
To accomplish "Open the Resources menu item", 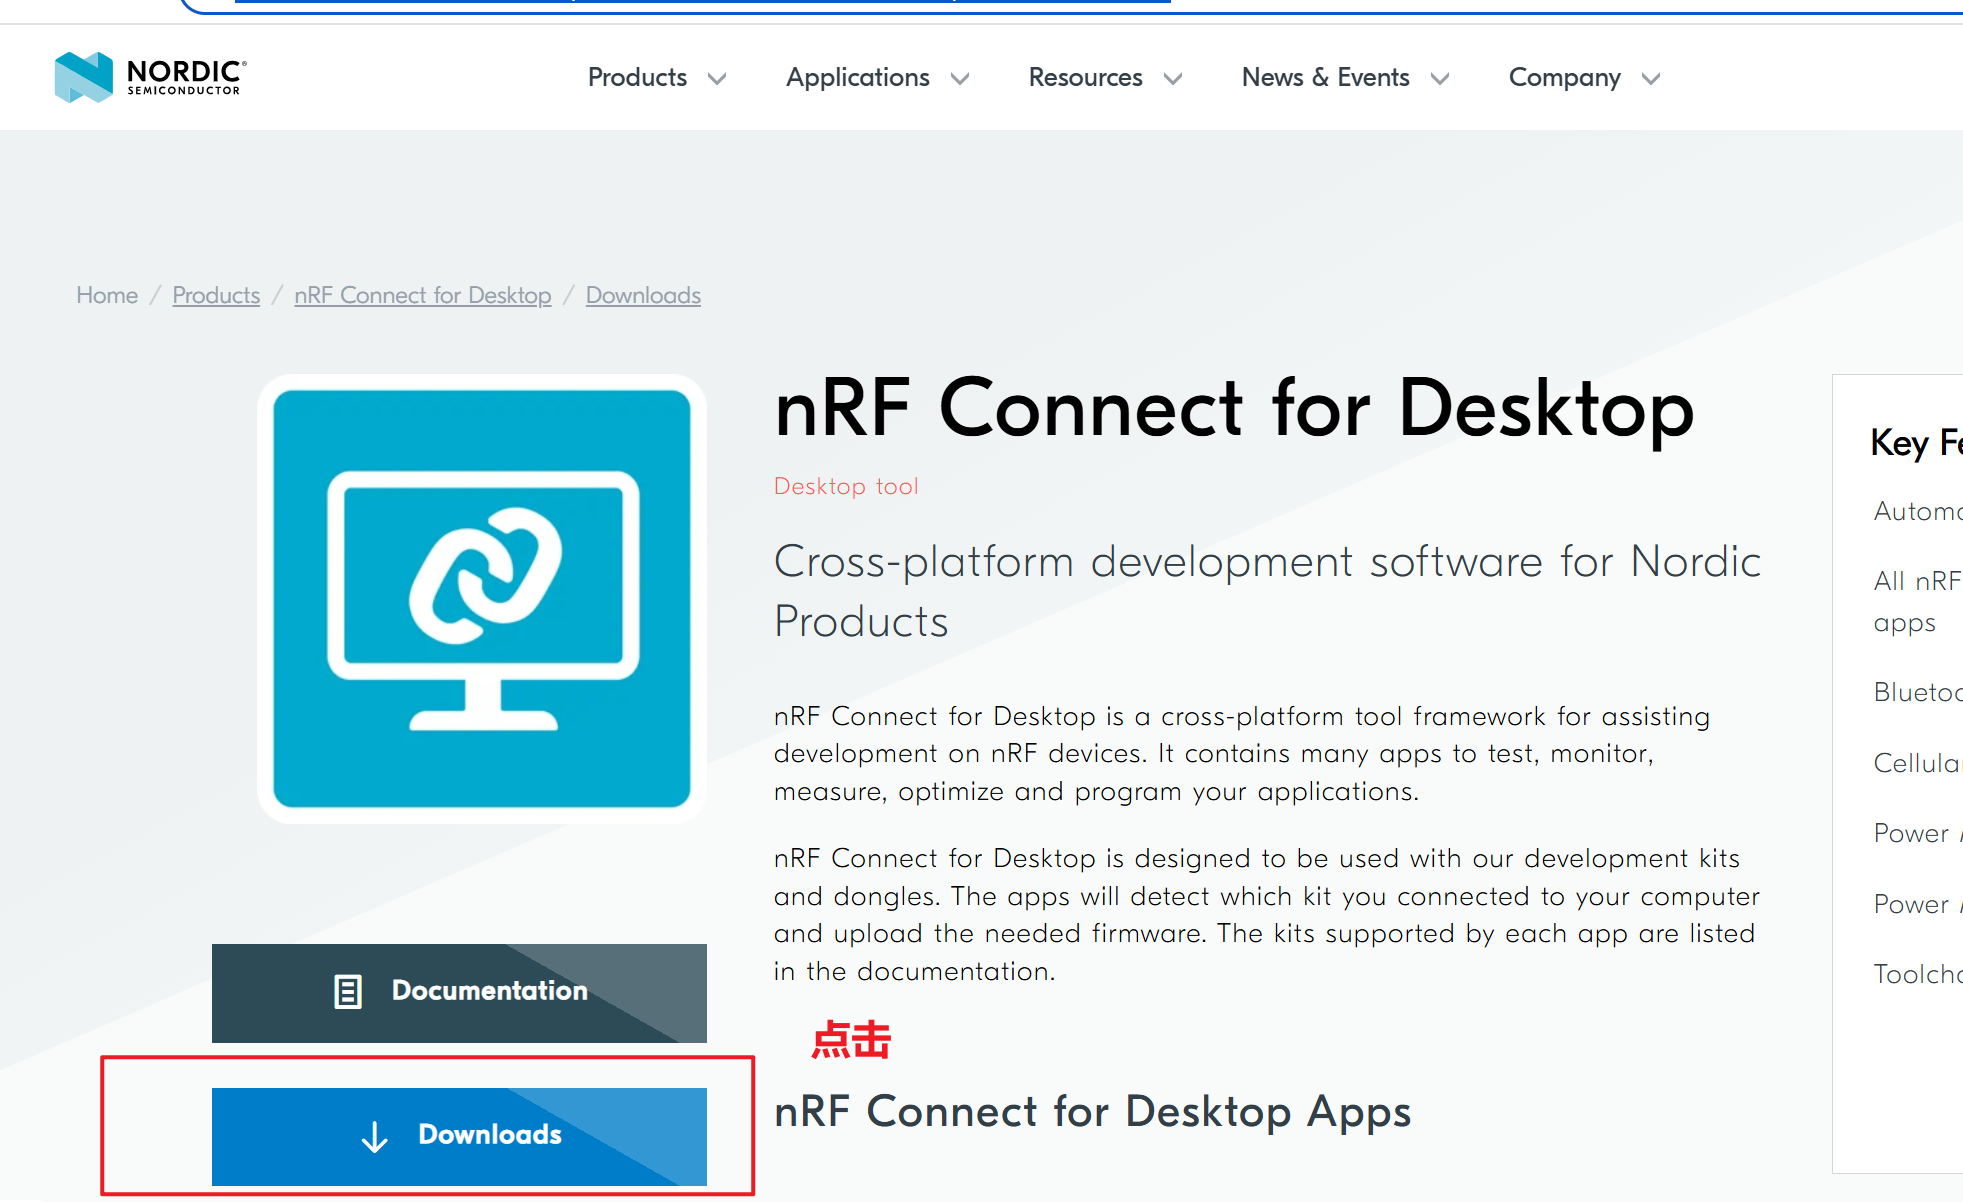I will click(1085, 77).
